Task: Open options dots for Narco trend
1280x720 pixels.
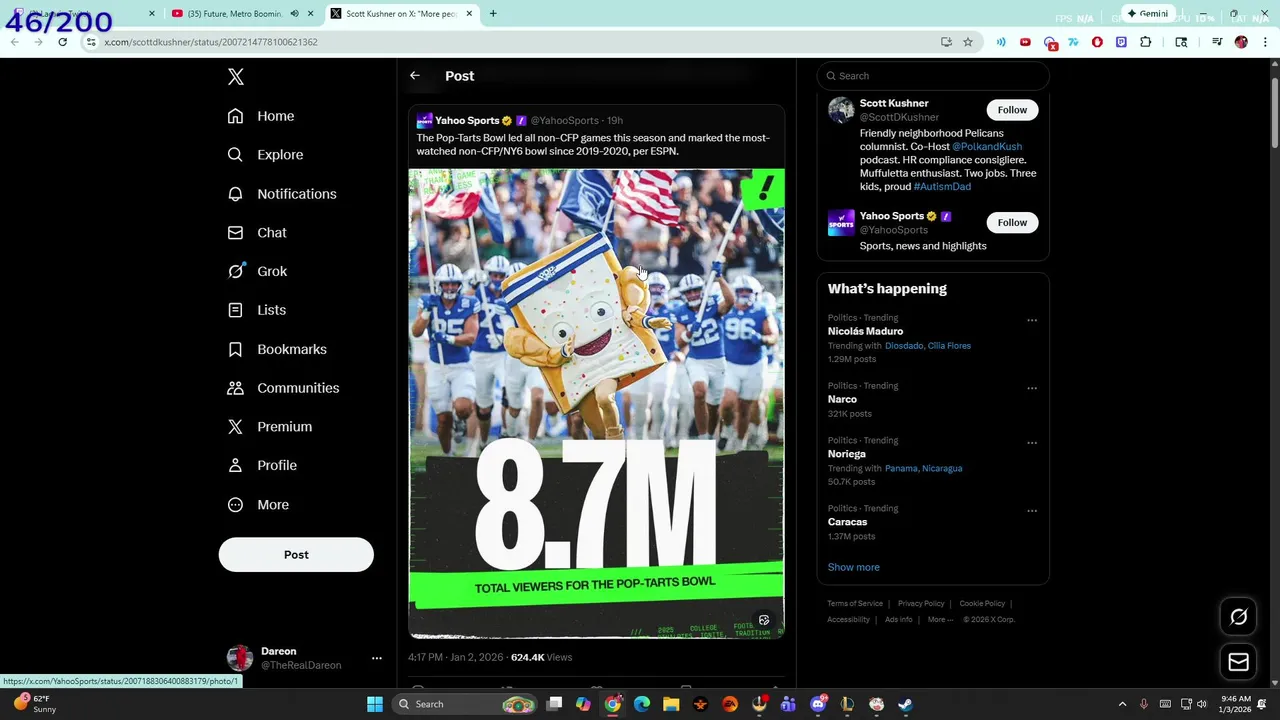Action: [x=1032, y=389]
